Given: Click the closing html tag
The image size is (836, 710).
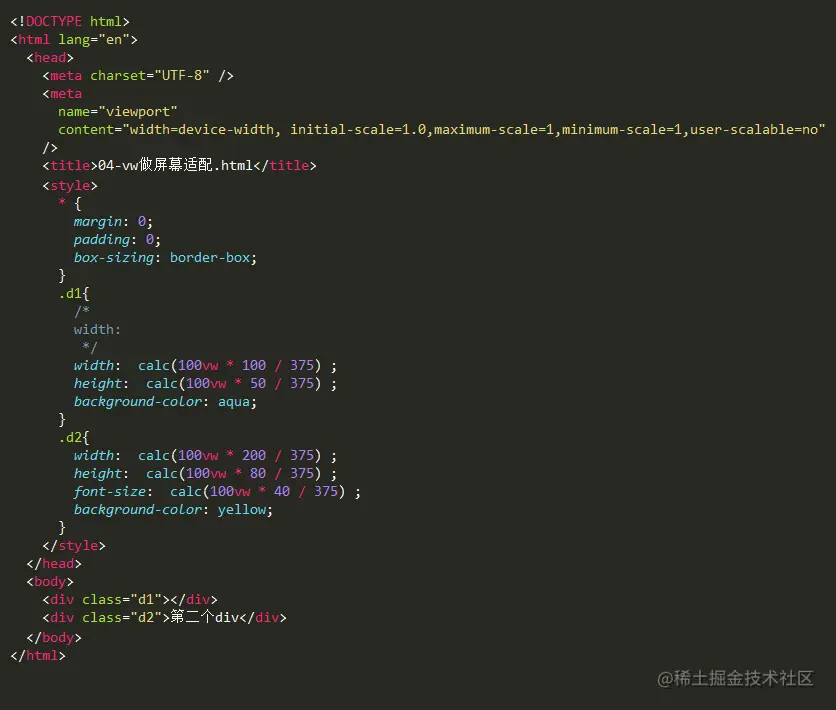Looking at the screenshot, I should tap(38, 656).
